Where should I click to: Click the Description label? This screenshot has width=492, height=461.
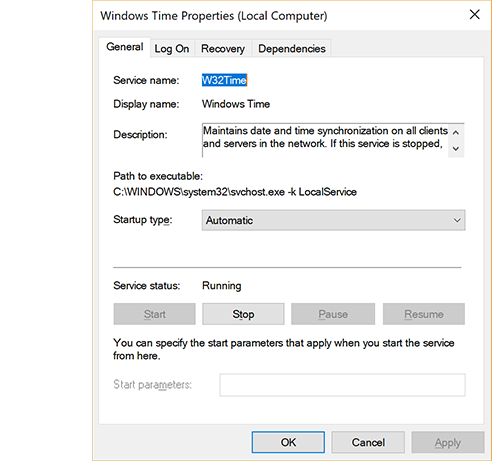coord(140,135)
